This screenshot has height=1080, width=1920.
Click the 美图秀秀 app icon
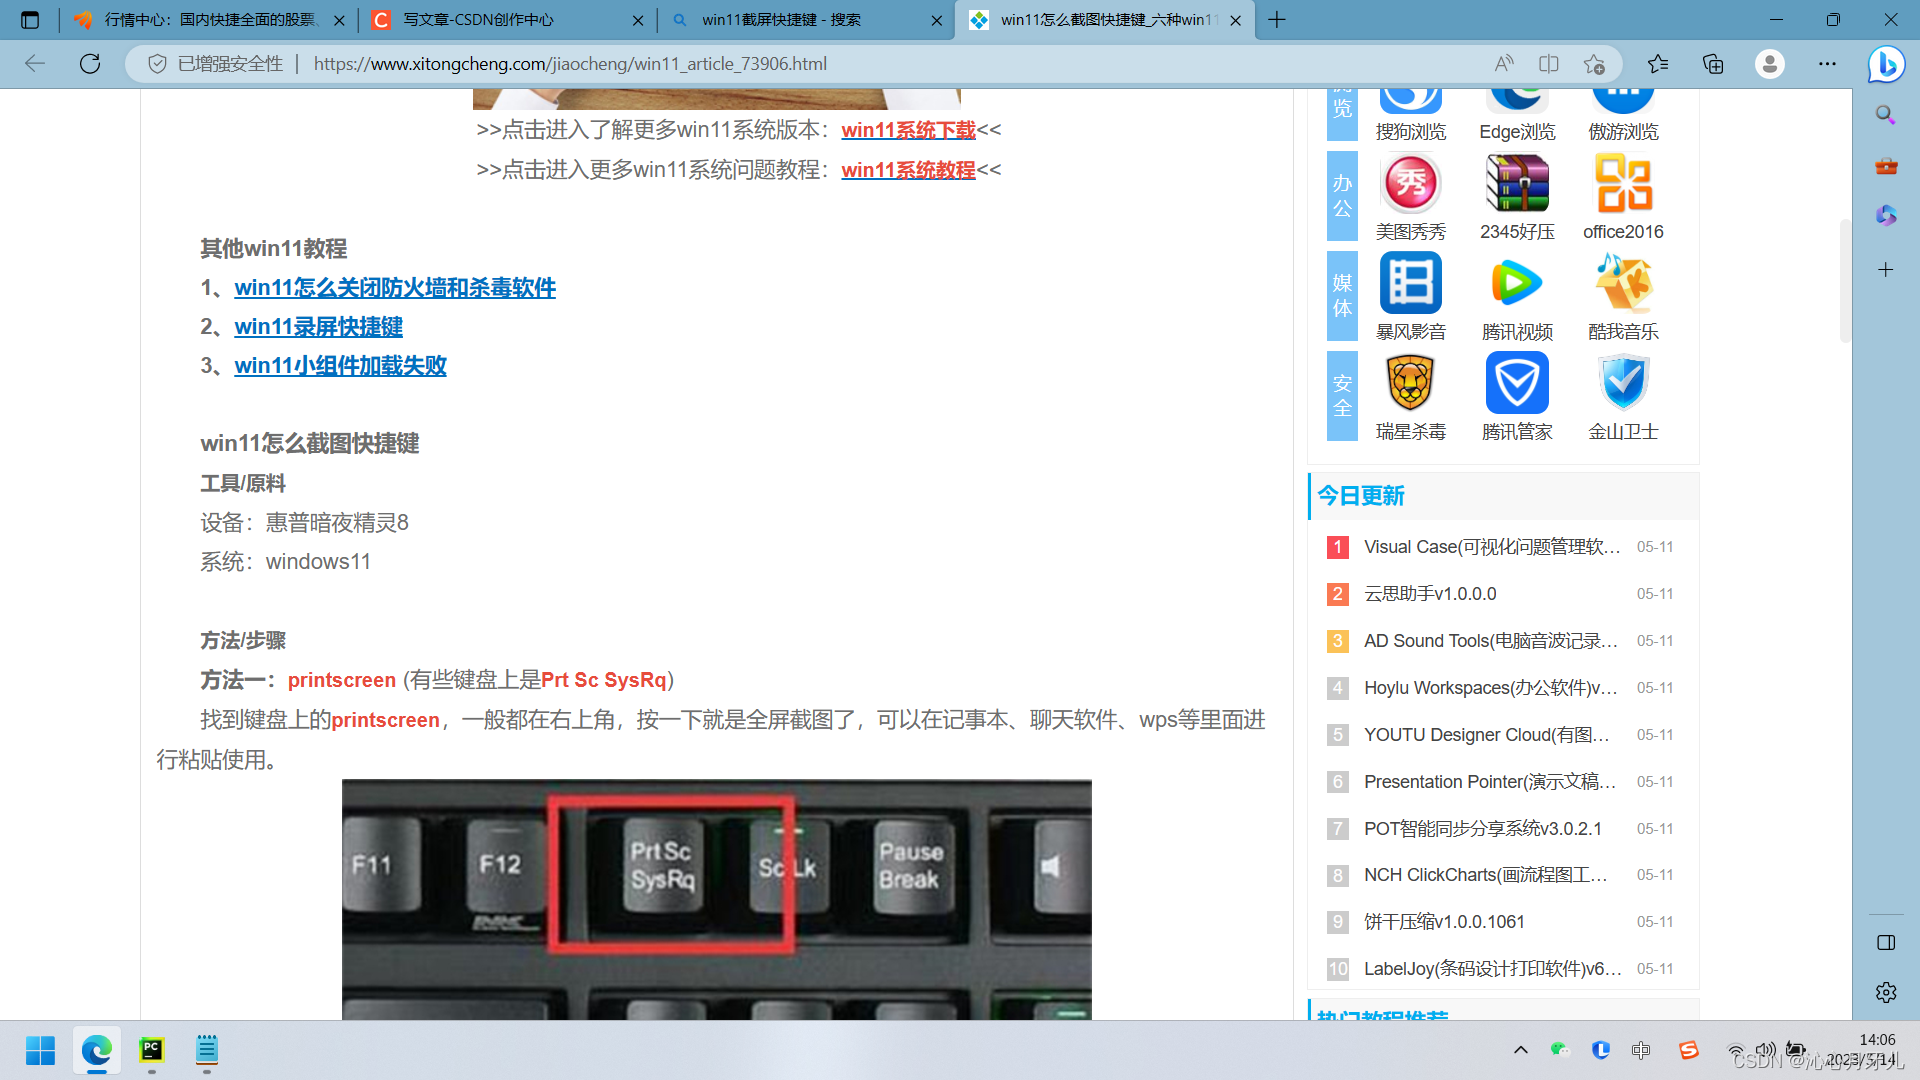[1410, 184]
